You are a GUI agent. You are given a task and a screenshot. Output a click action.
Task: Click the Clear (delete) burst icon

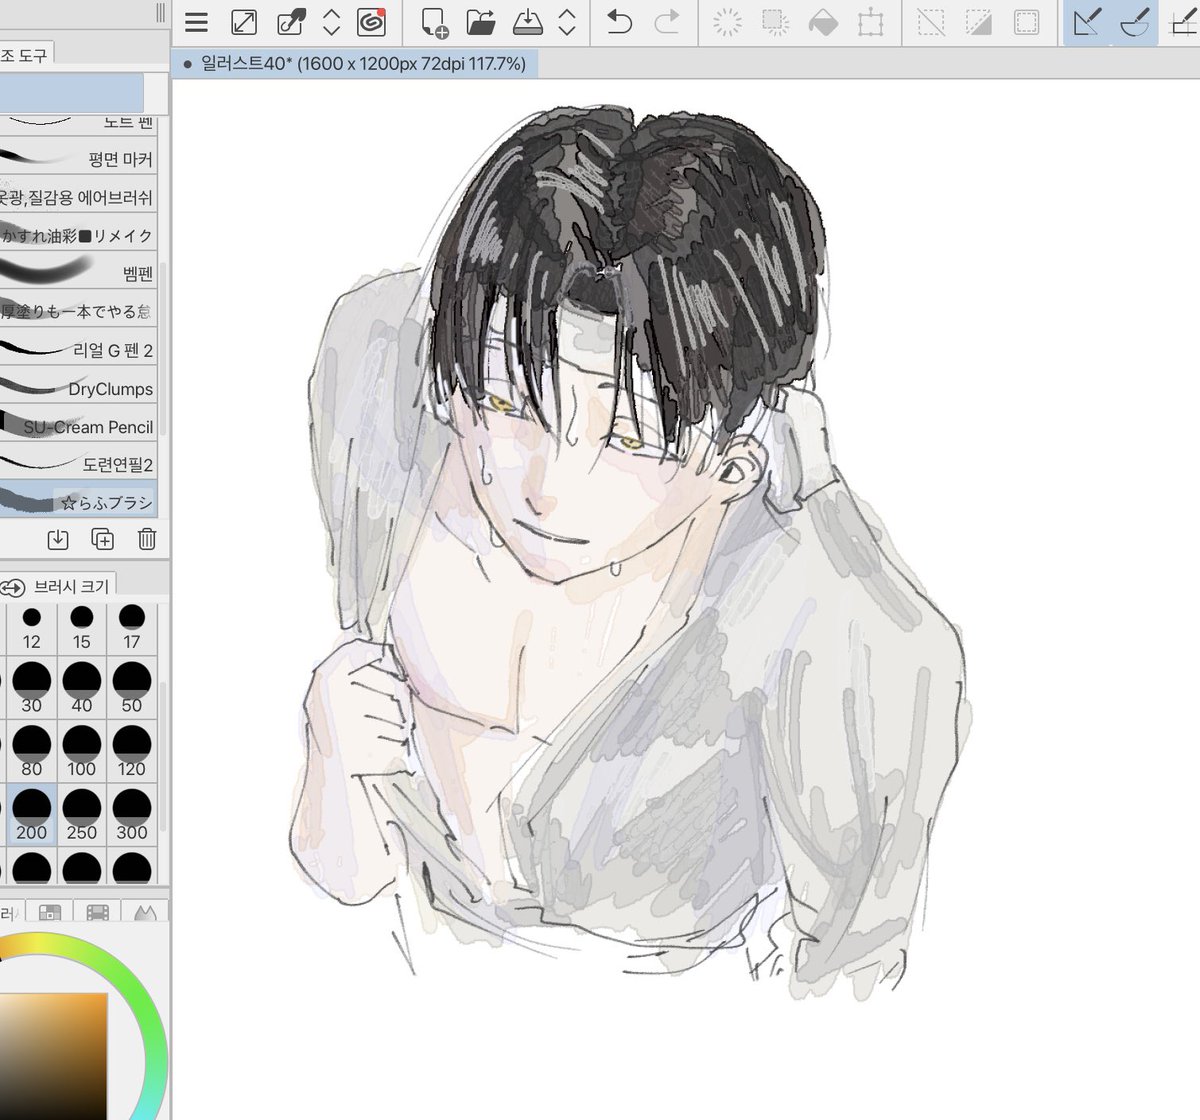click(x=727, y=22)
